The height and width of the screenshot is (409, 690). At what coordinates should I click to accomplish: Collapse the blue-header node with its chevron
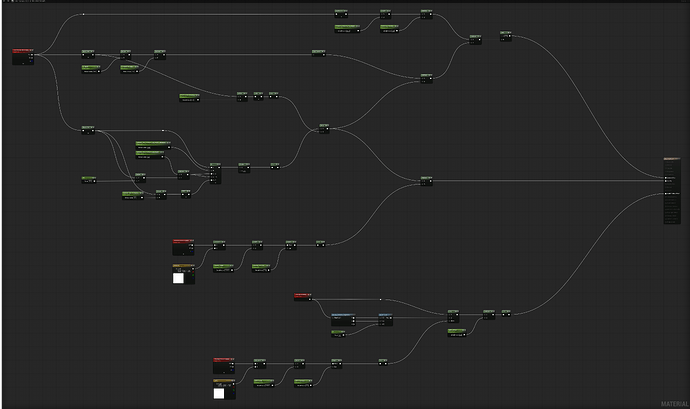click(x=352, y=315)
